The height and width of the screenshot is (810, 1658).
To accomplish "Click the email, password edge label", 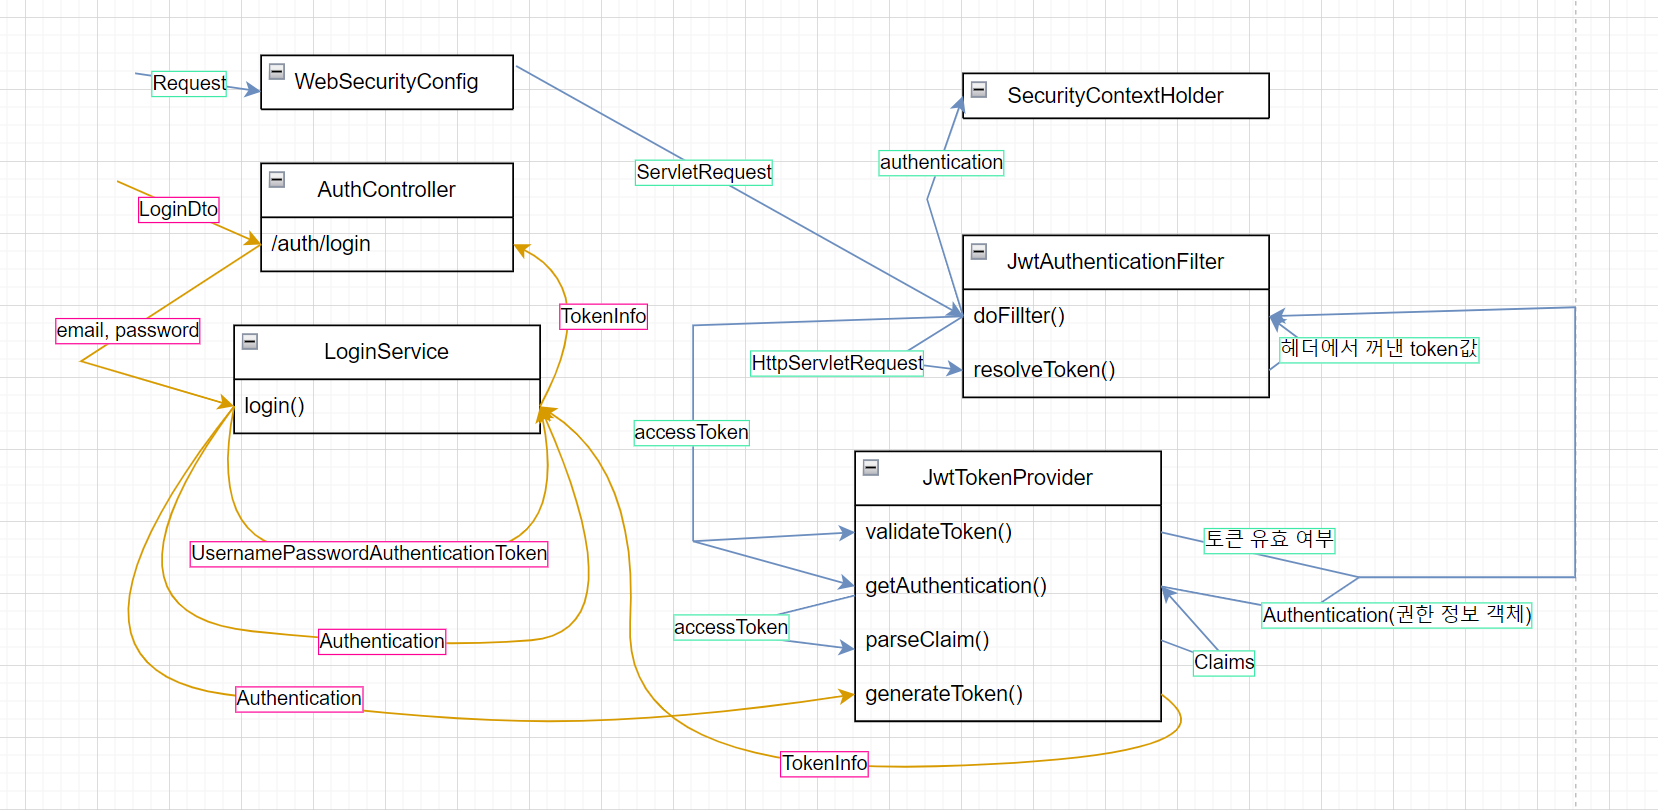I will [128, 330].
